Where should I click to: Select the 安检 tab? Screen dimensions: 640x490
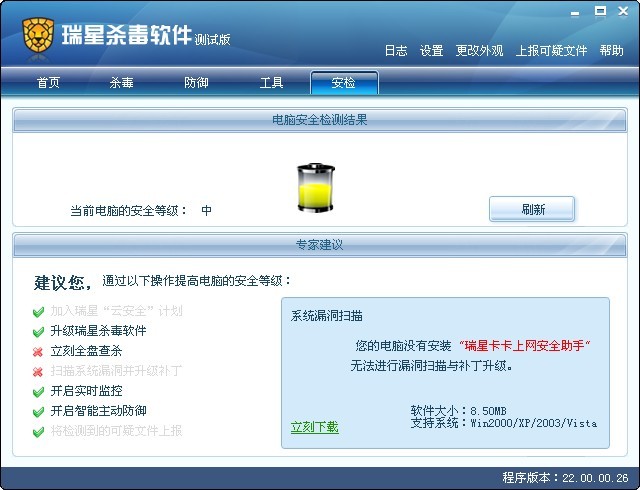pos(344,83)
